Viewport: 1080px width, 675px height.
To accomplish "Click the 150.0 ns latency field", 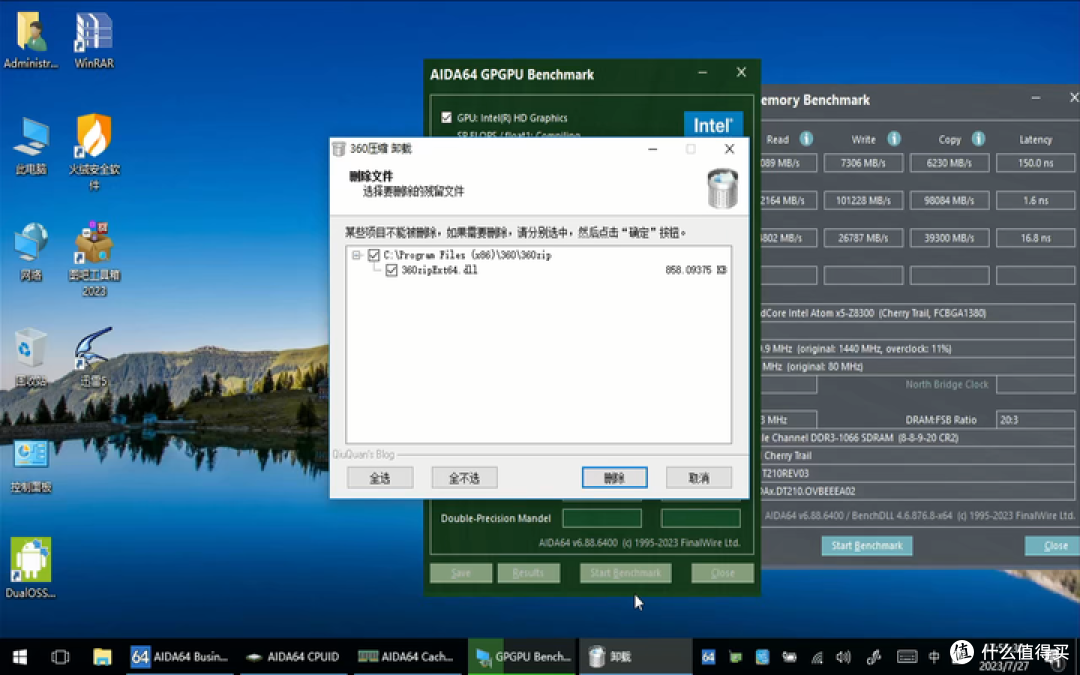I will tap(1035, 163).
